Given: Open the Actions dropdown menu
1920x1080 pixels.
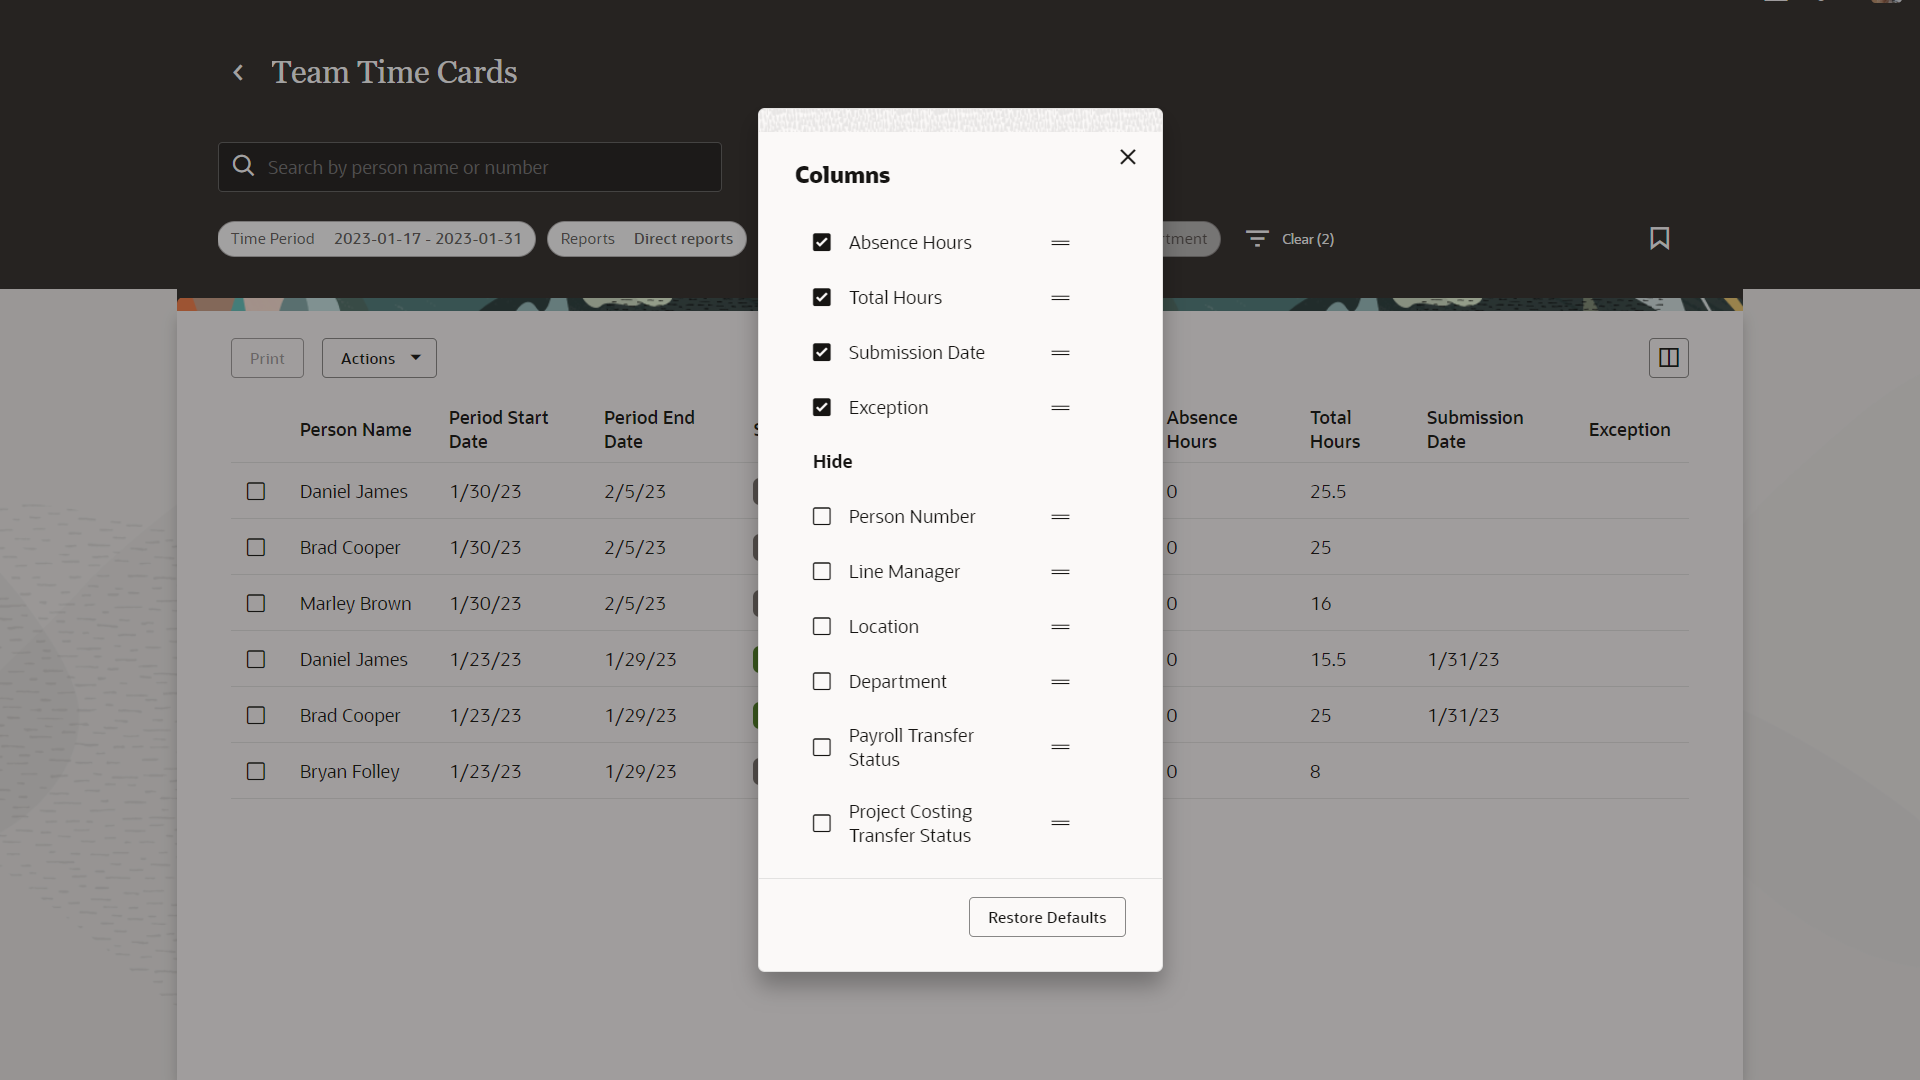Looking at the screenshot, I should [x=379, y=358].
